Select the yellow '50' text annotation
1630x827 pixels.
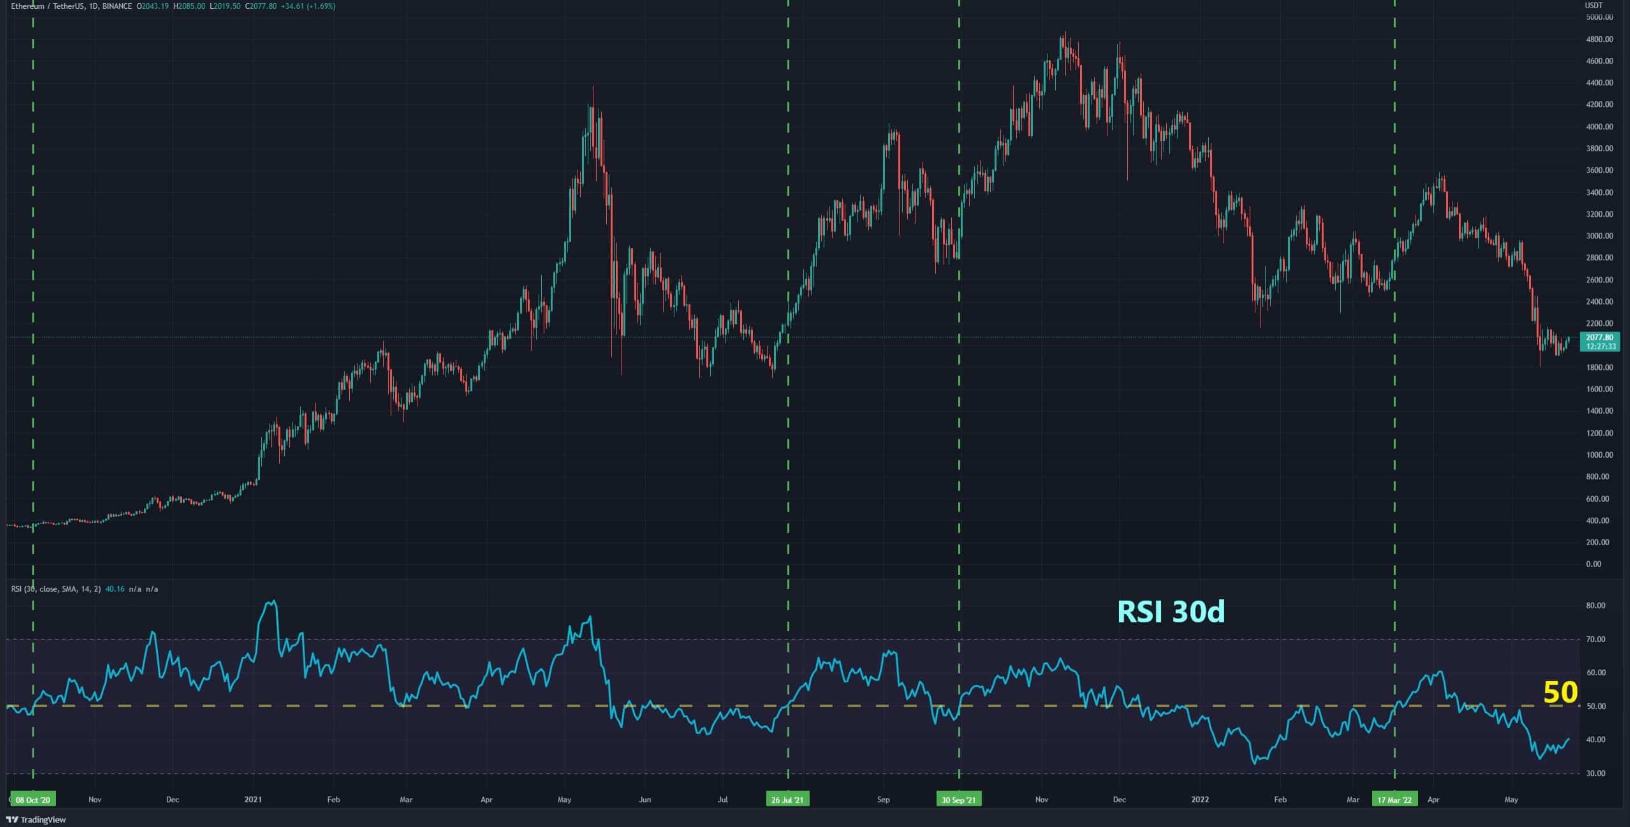1560,692
